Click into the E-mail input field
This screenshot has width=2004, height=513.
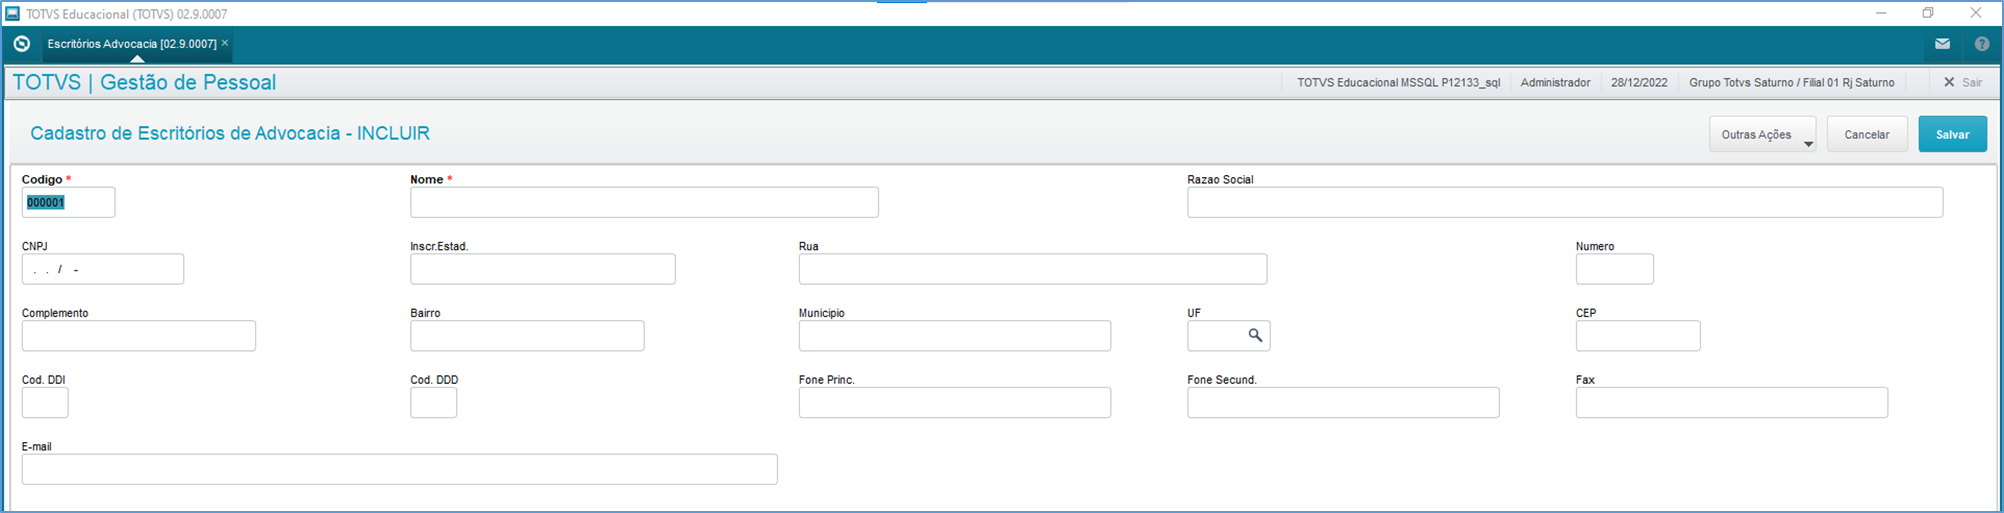tap(400, 470)
